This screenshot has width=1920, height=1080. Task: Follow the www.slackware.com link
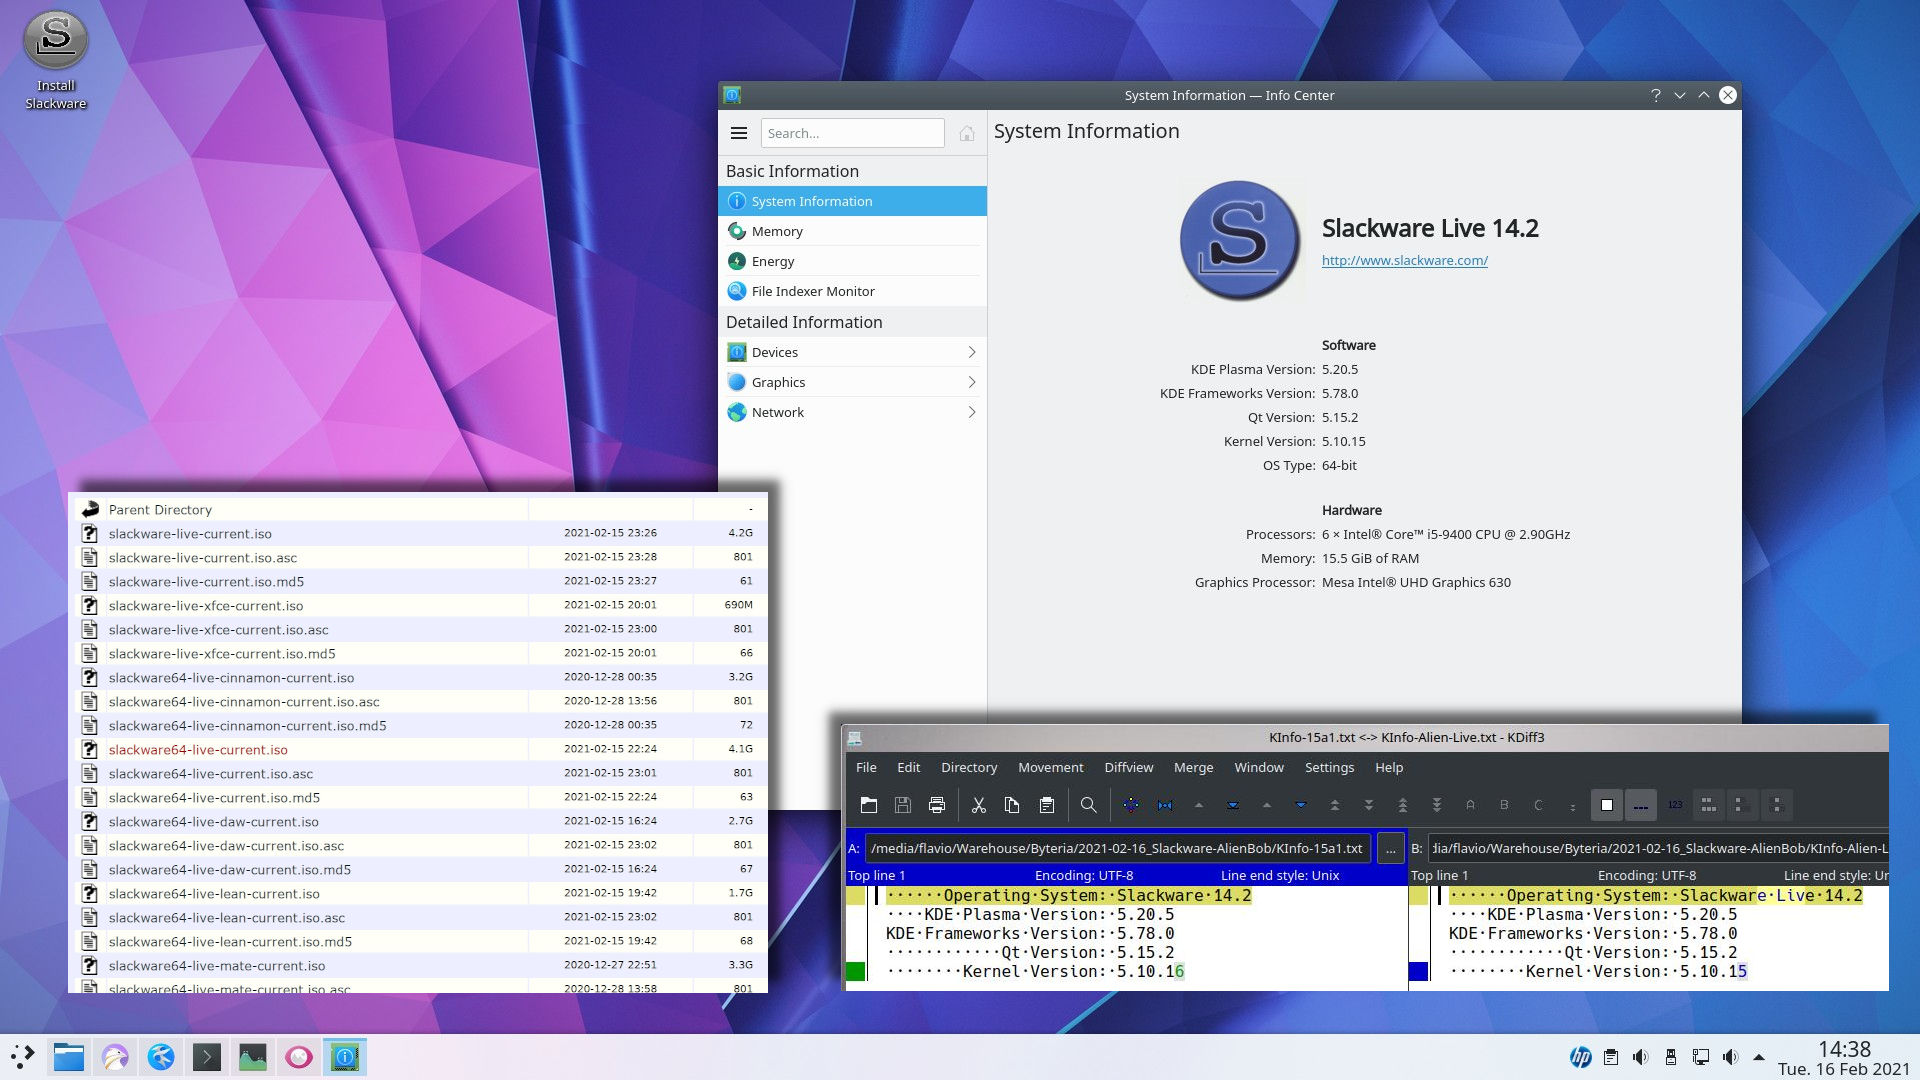pos(1404,260)
